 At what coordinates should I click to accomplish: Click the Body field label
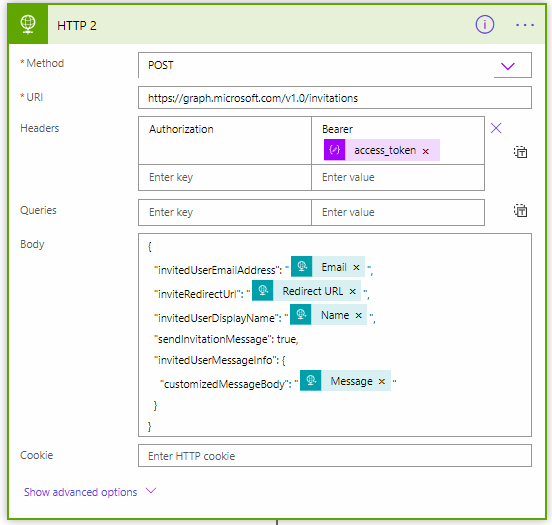32,244
